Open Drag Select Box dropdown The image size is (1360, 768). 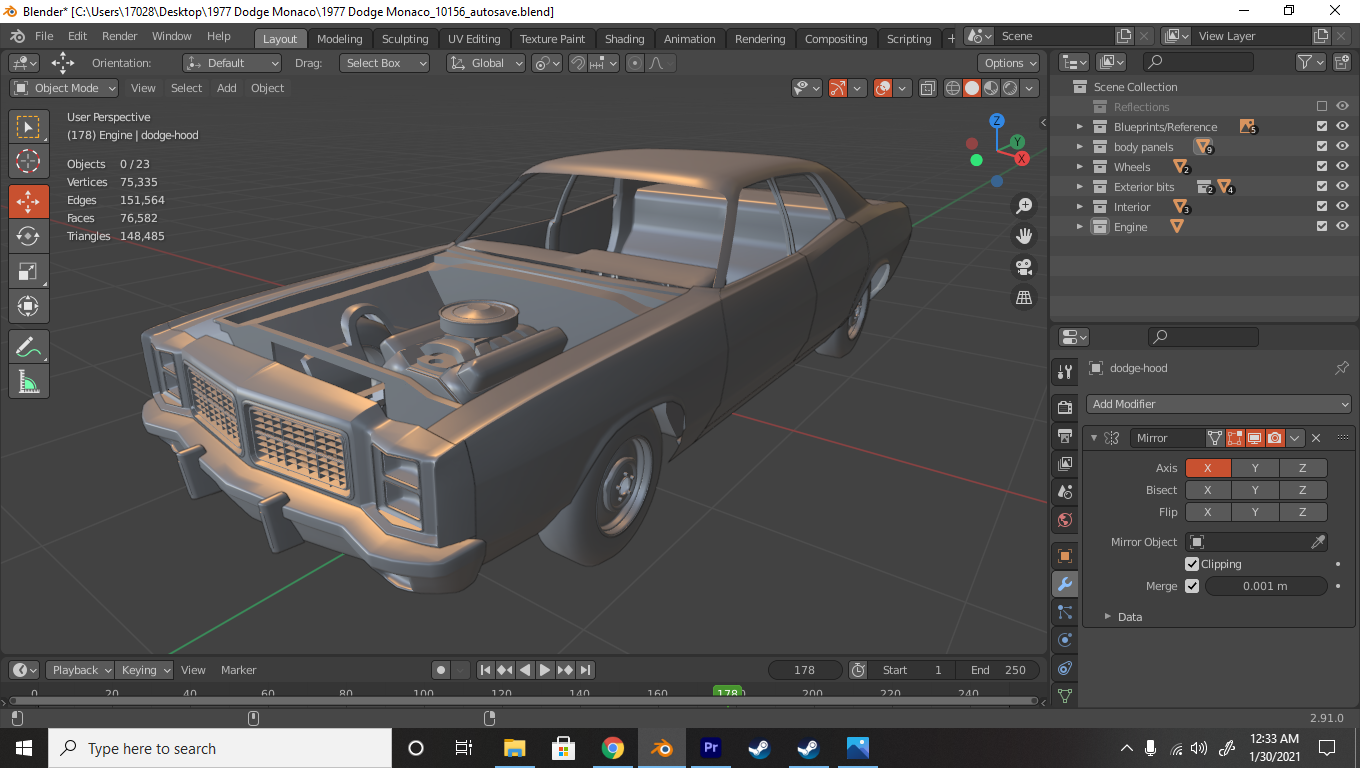384,63
